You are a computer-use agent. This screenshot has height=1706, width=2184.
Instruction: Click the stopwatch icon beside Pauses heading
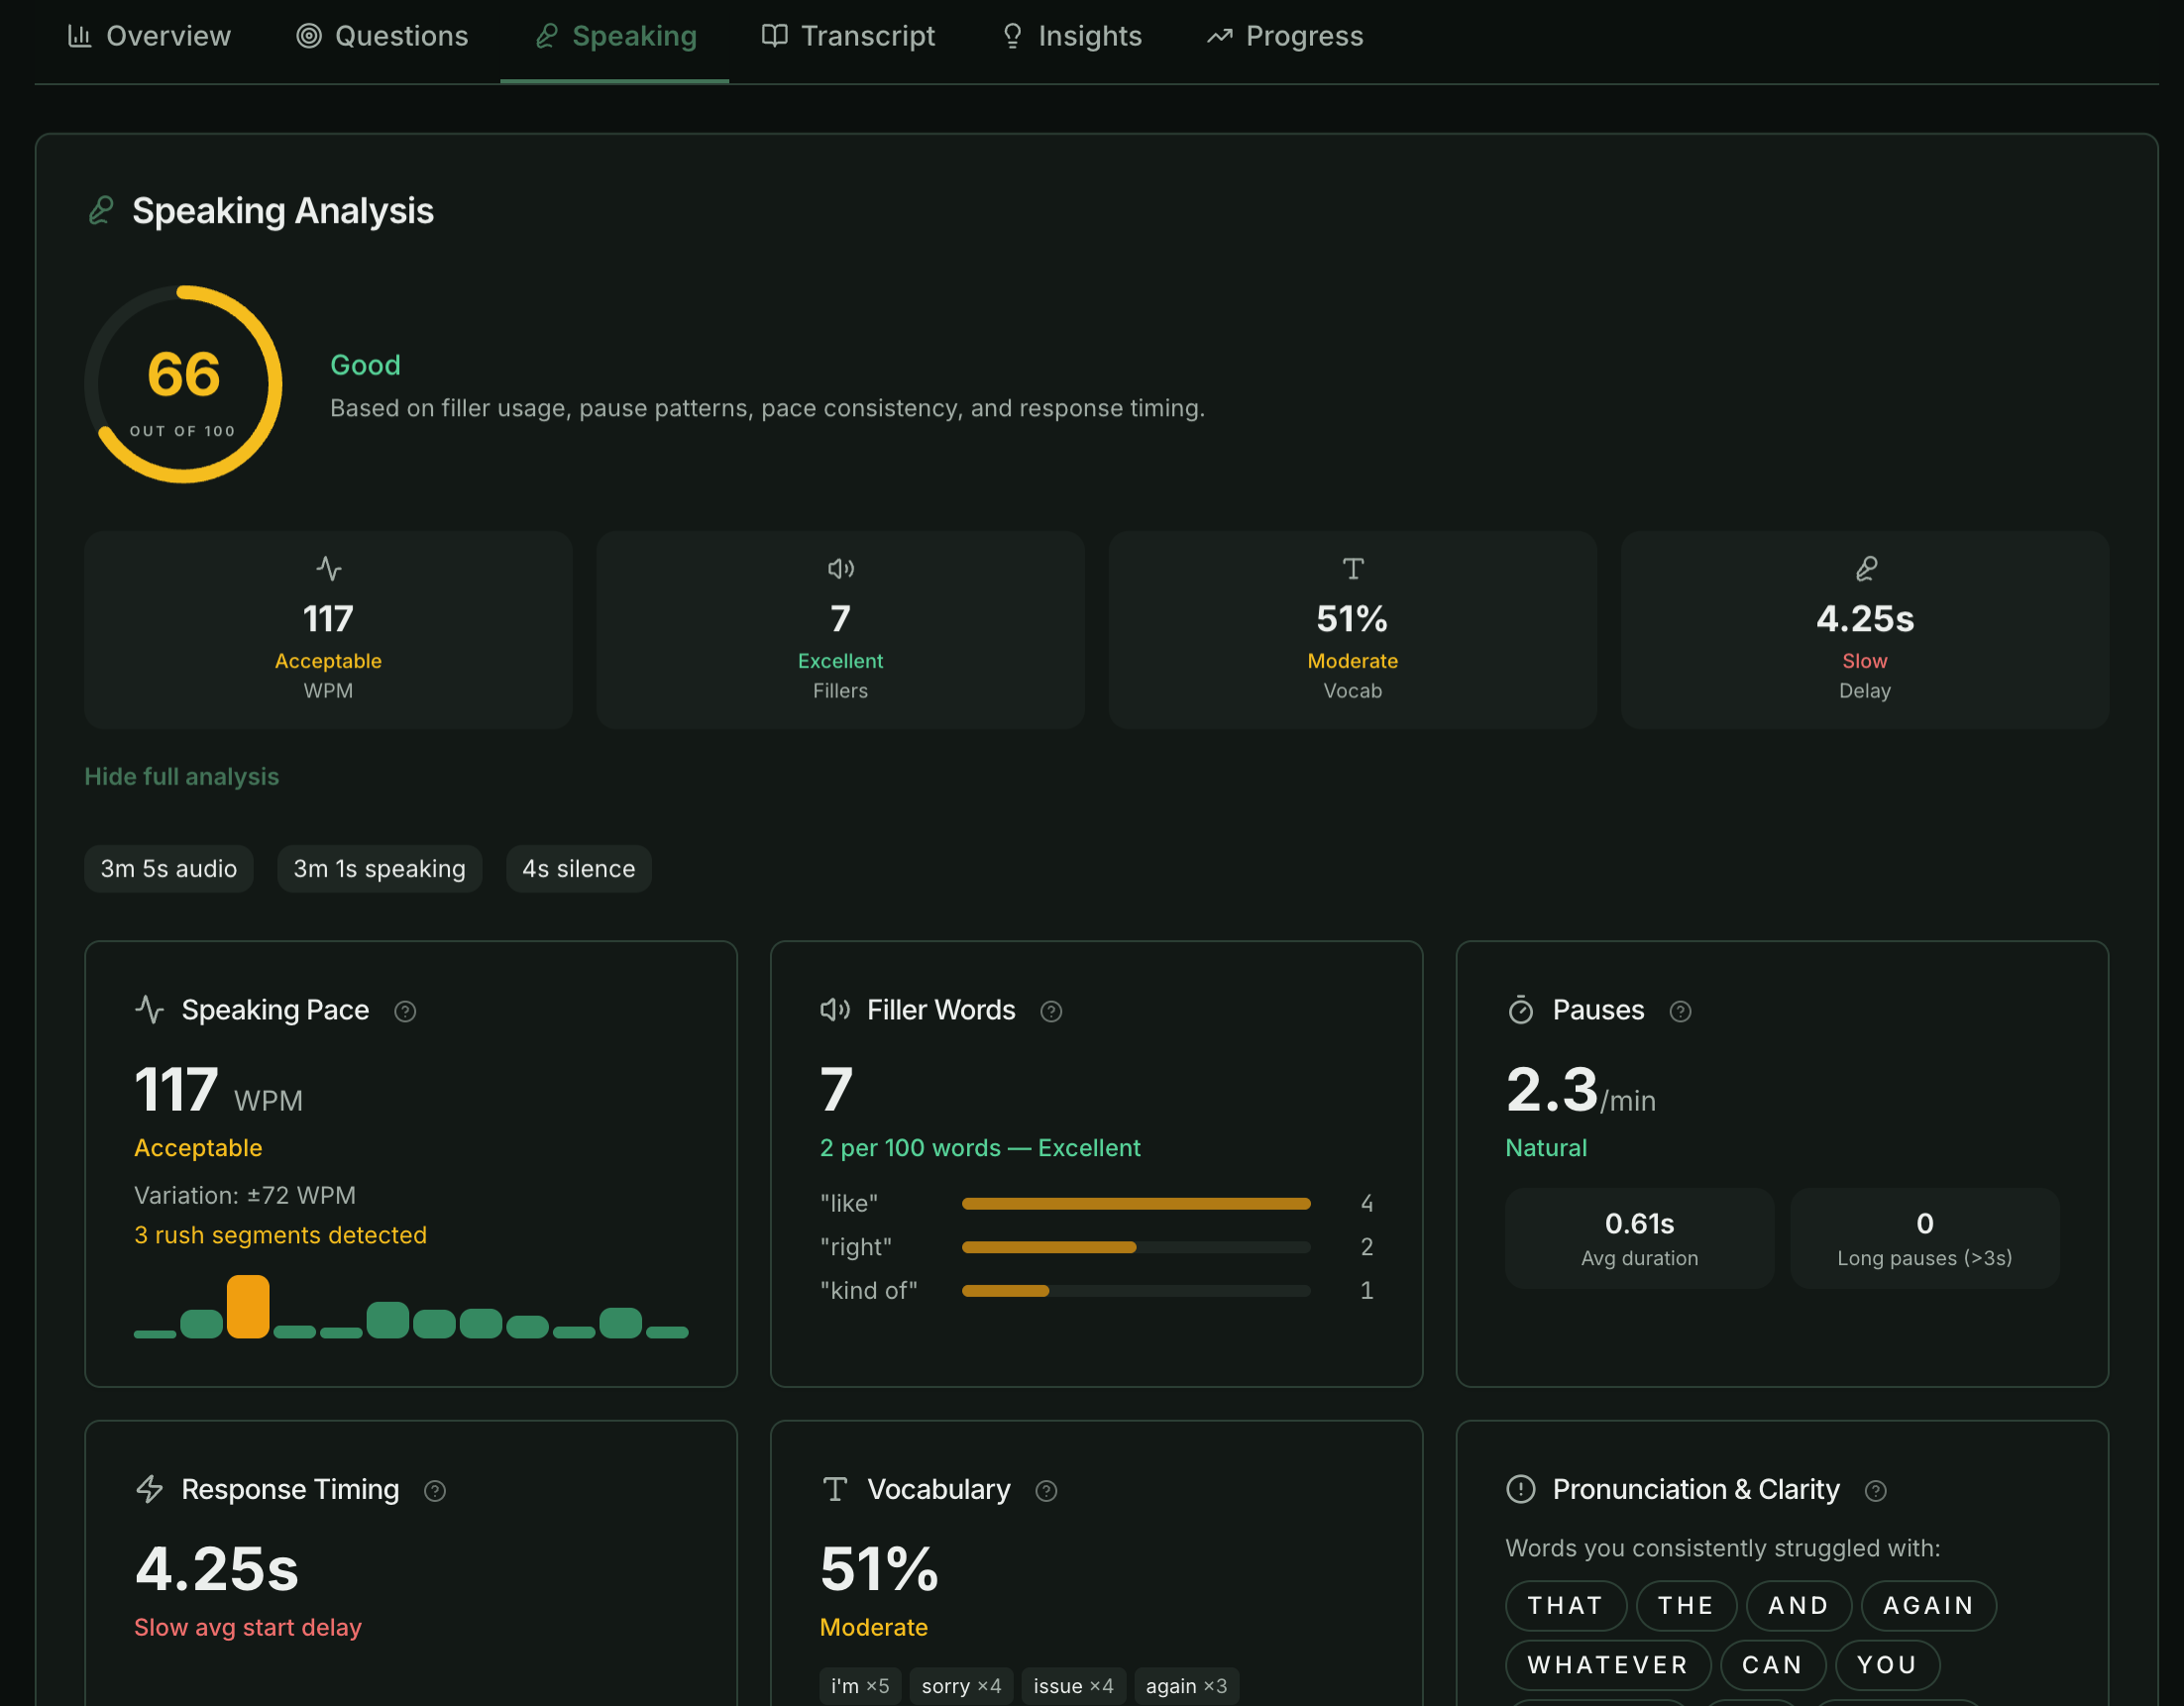click(1521, 1010)
